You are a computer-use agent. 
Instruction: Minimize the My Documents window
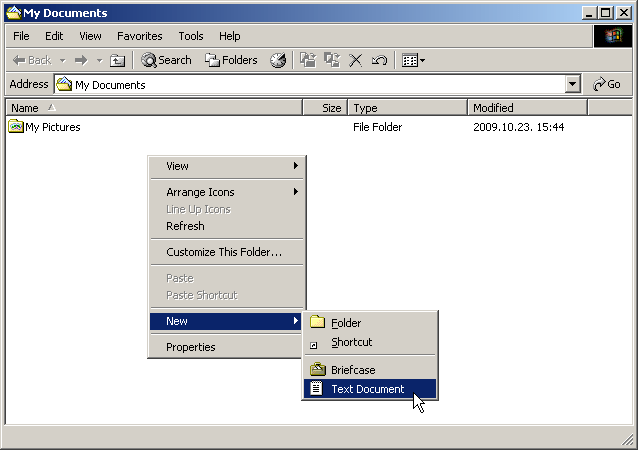(589, 13)
